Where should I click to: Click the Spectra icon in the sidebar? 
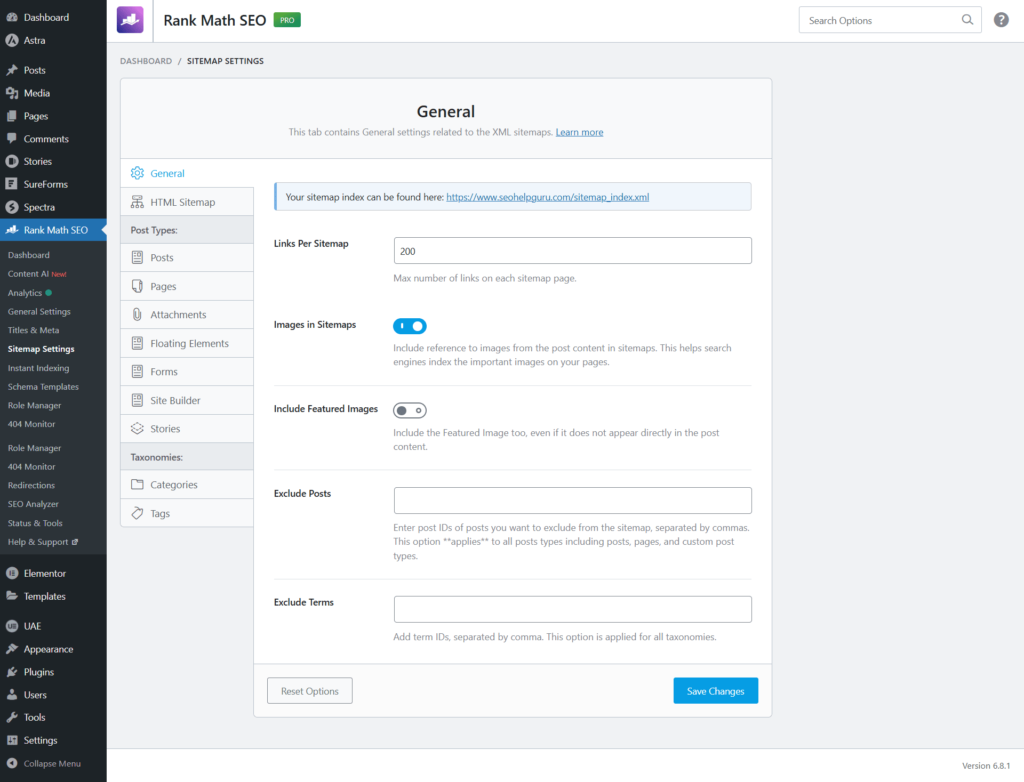coord(12,207)
